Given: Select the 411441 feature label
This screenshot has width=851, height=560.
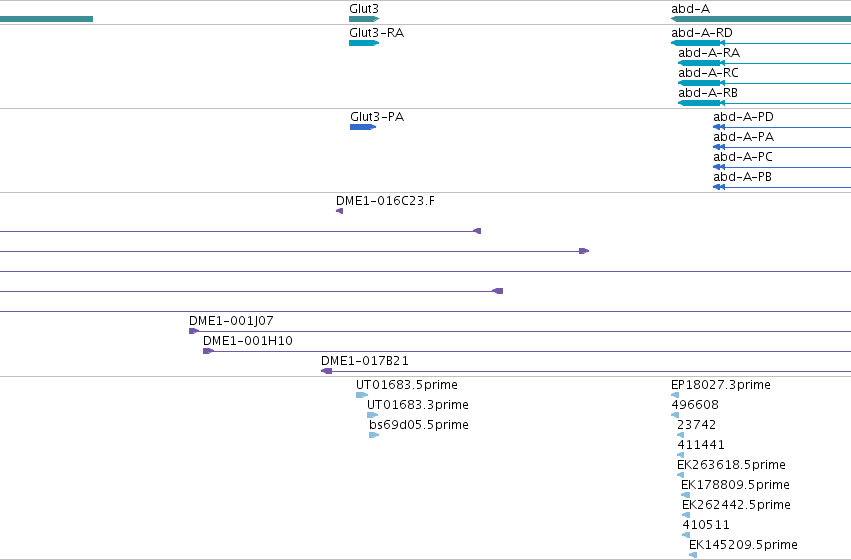Looking at the screenshot, I should (701, 445).
